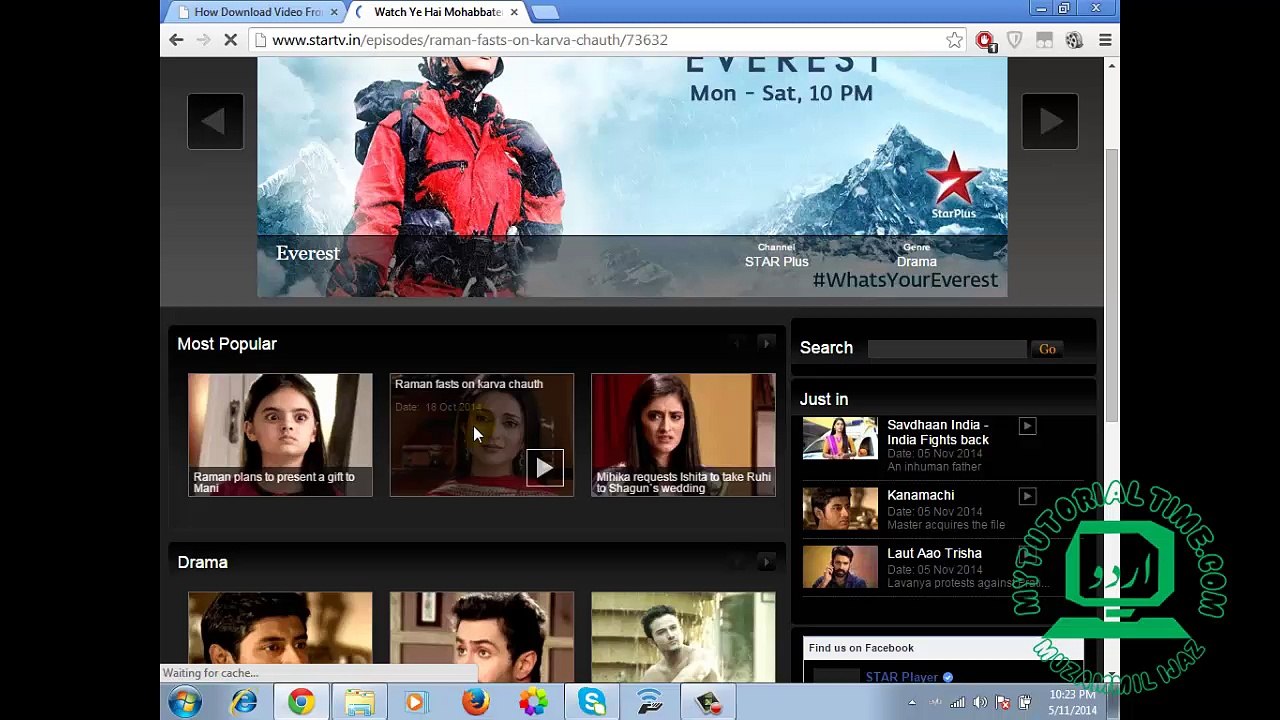The height and width of the screenshot is (720, 1280).
Task: Click the grey shield extension icon
Action: (x=1014, y=40)
